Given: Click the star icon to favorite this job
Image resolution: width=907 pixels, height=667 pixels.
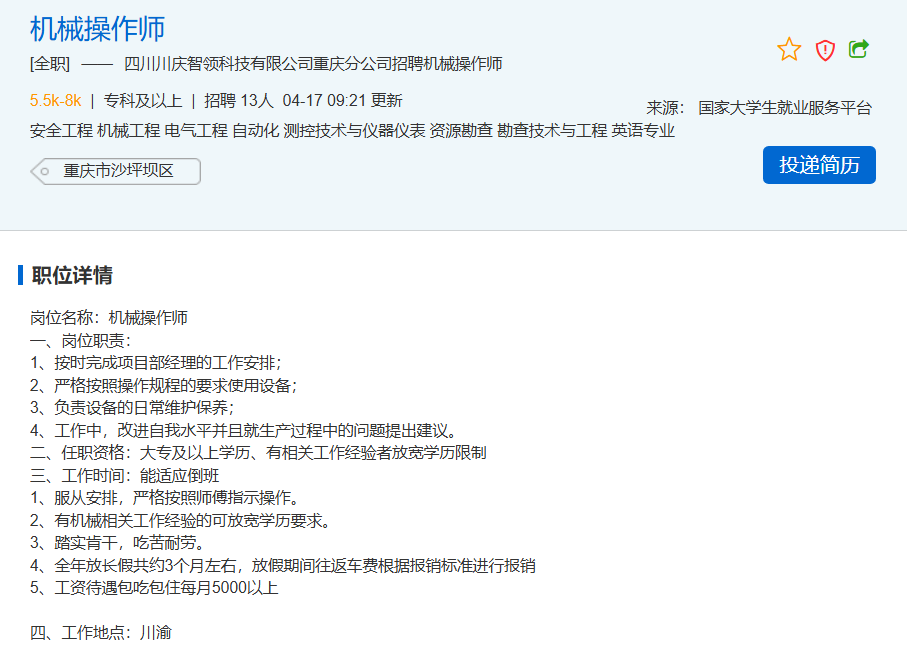Looking at the screenshot, I should 789,50.
